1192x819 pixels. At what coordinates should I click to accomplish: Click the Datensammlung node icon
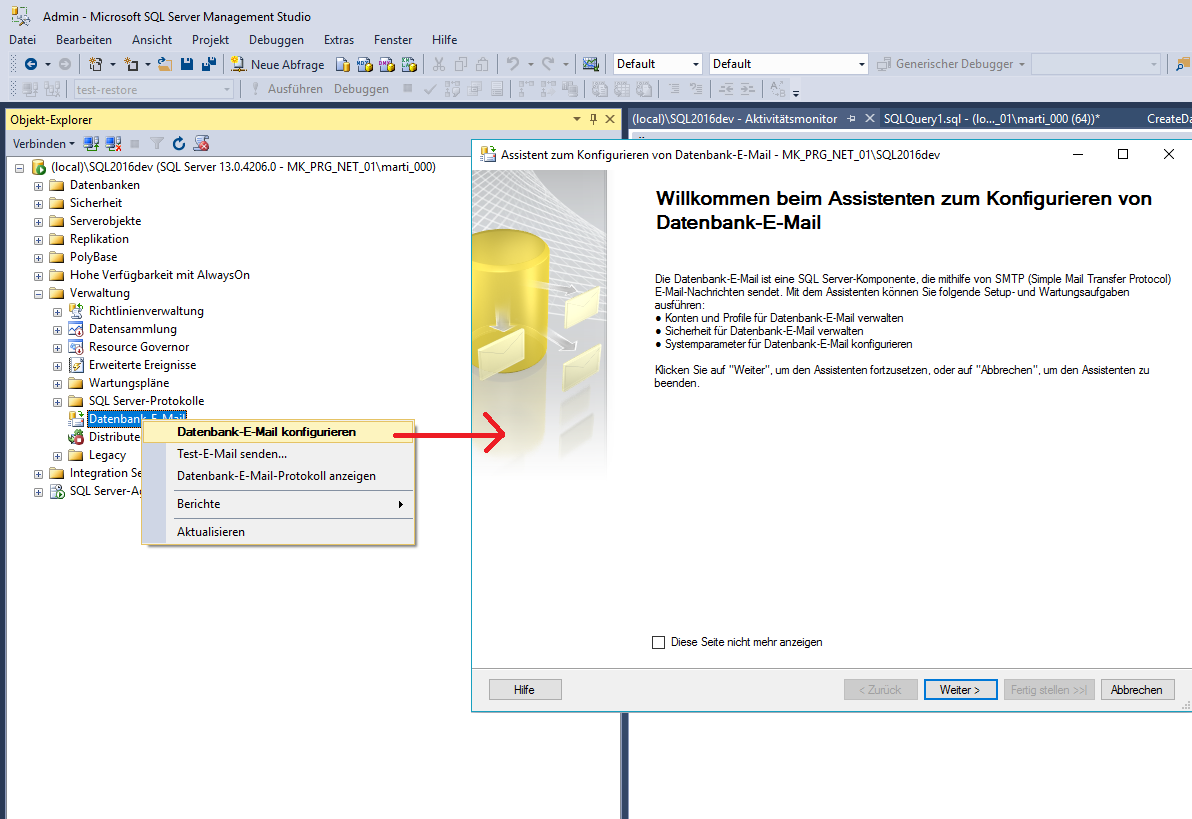pyautogui.click(x=76, y=329)
